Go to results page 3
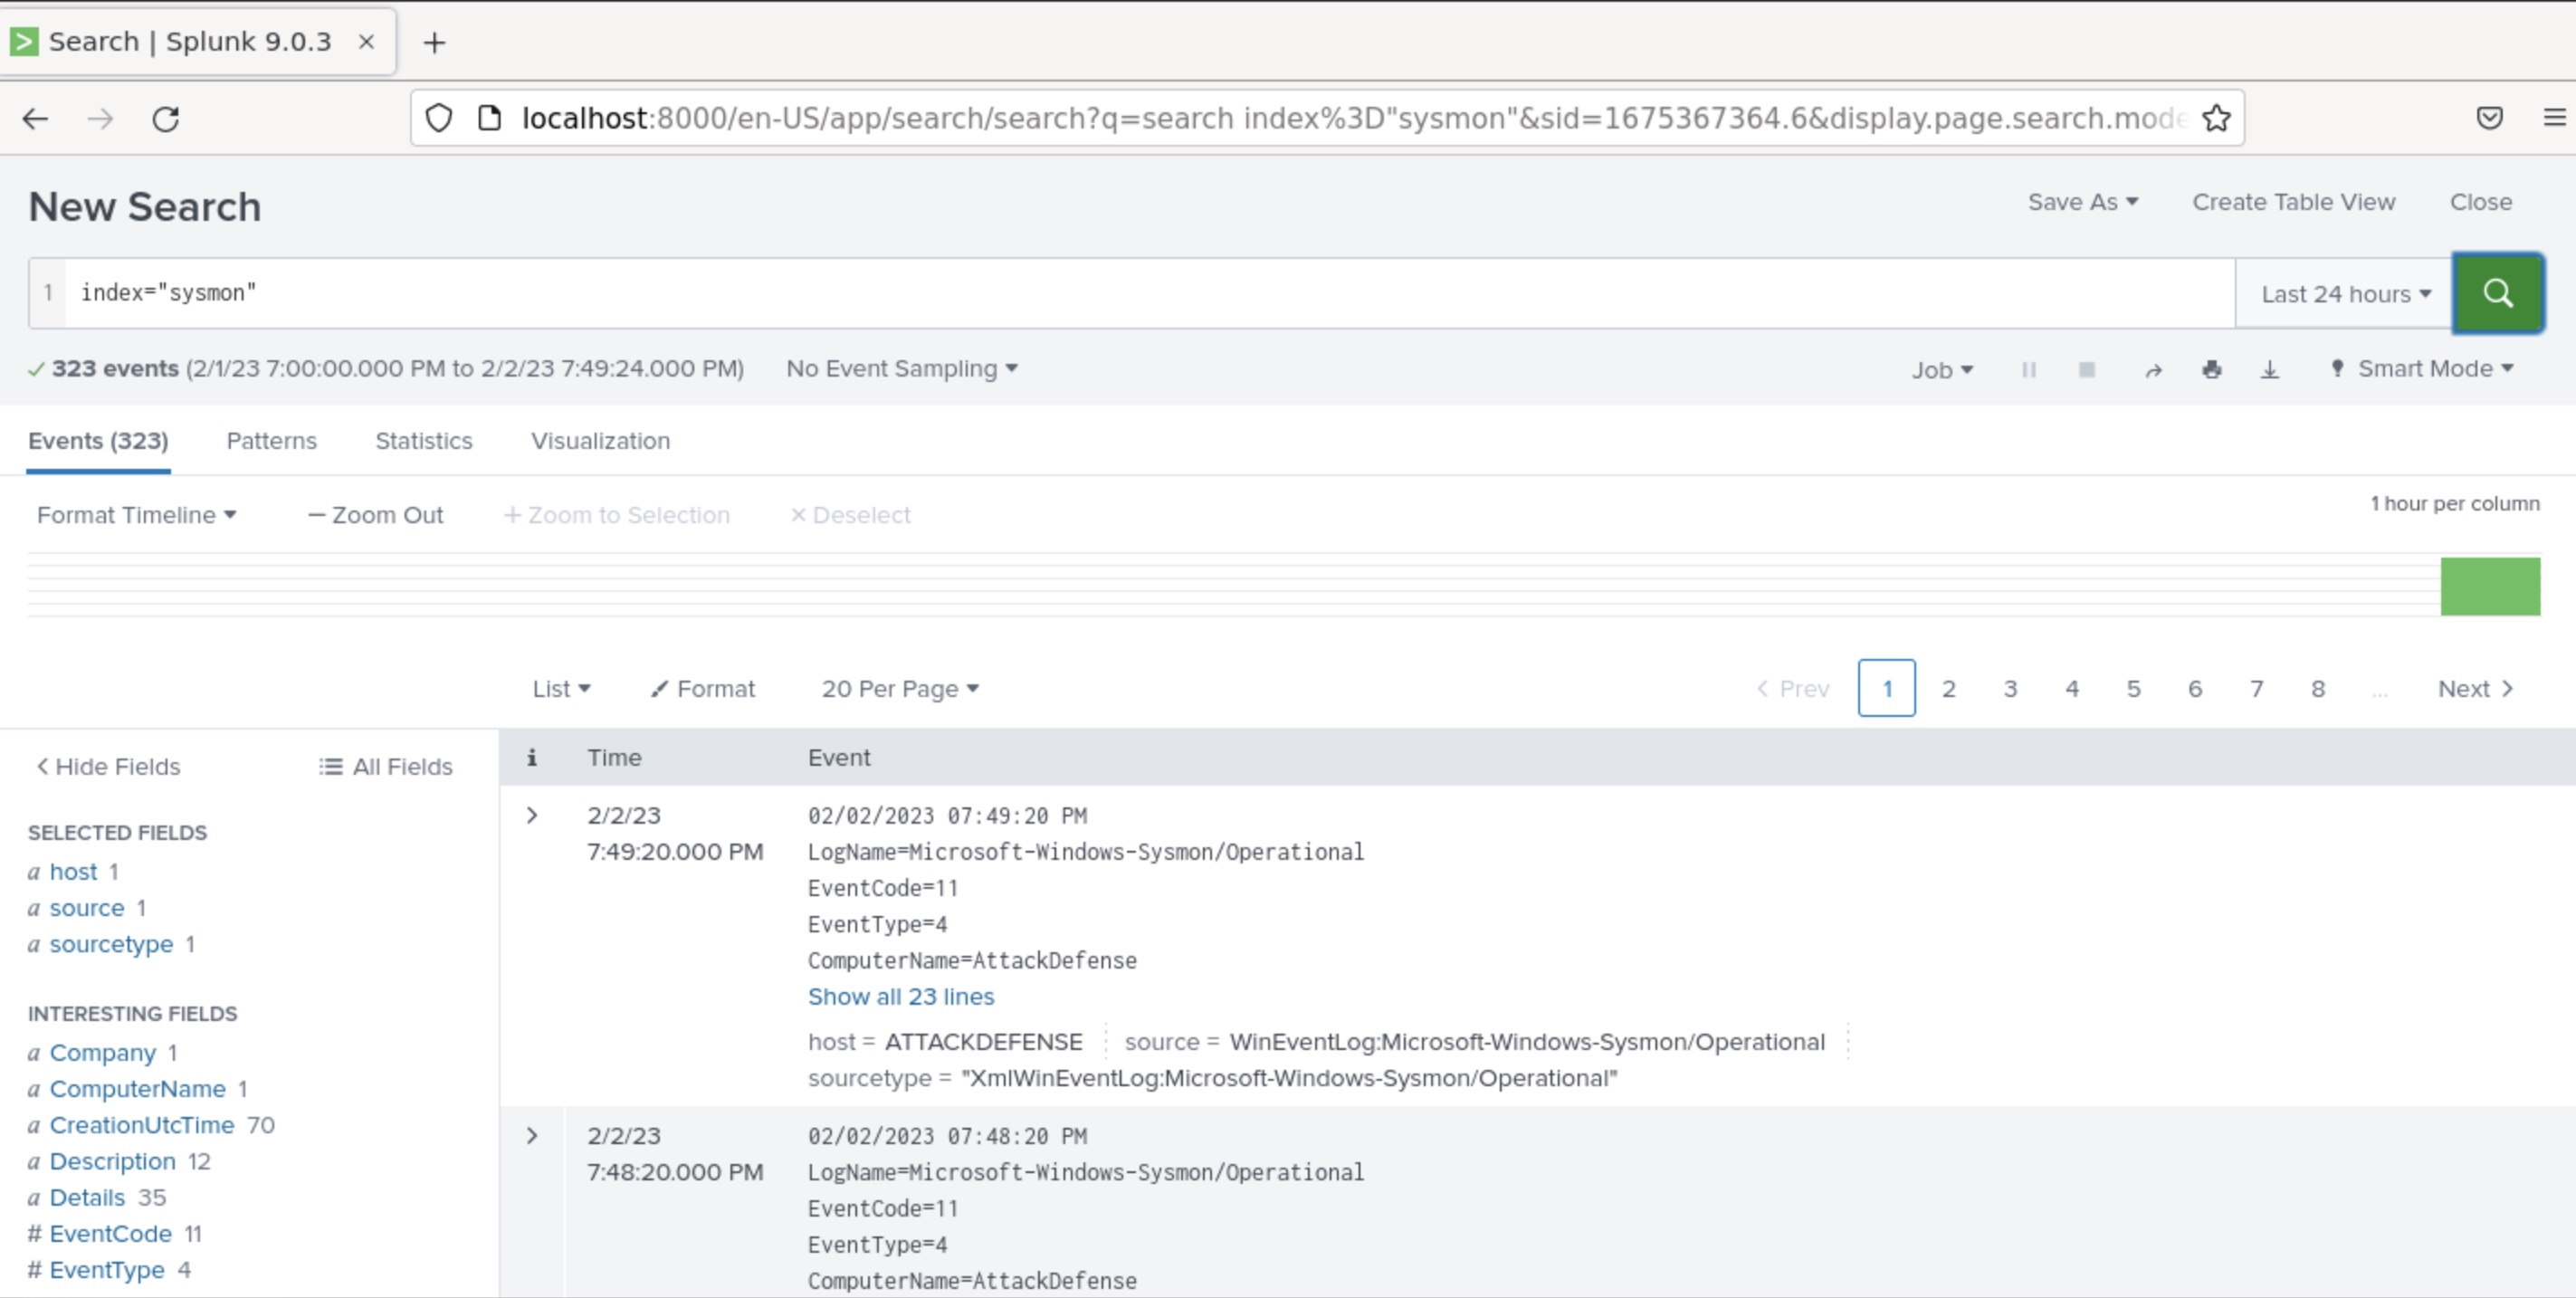Screen dimensions: 2576x1298 [x=2010, y=689]
